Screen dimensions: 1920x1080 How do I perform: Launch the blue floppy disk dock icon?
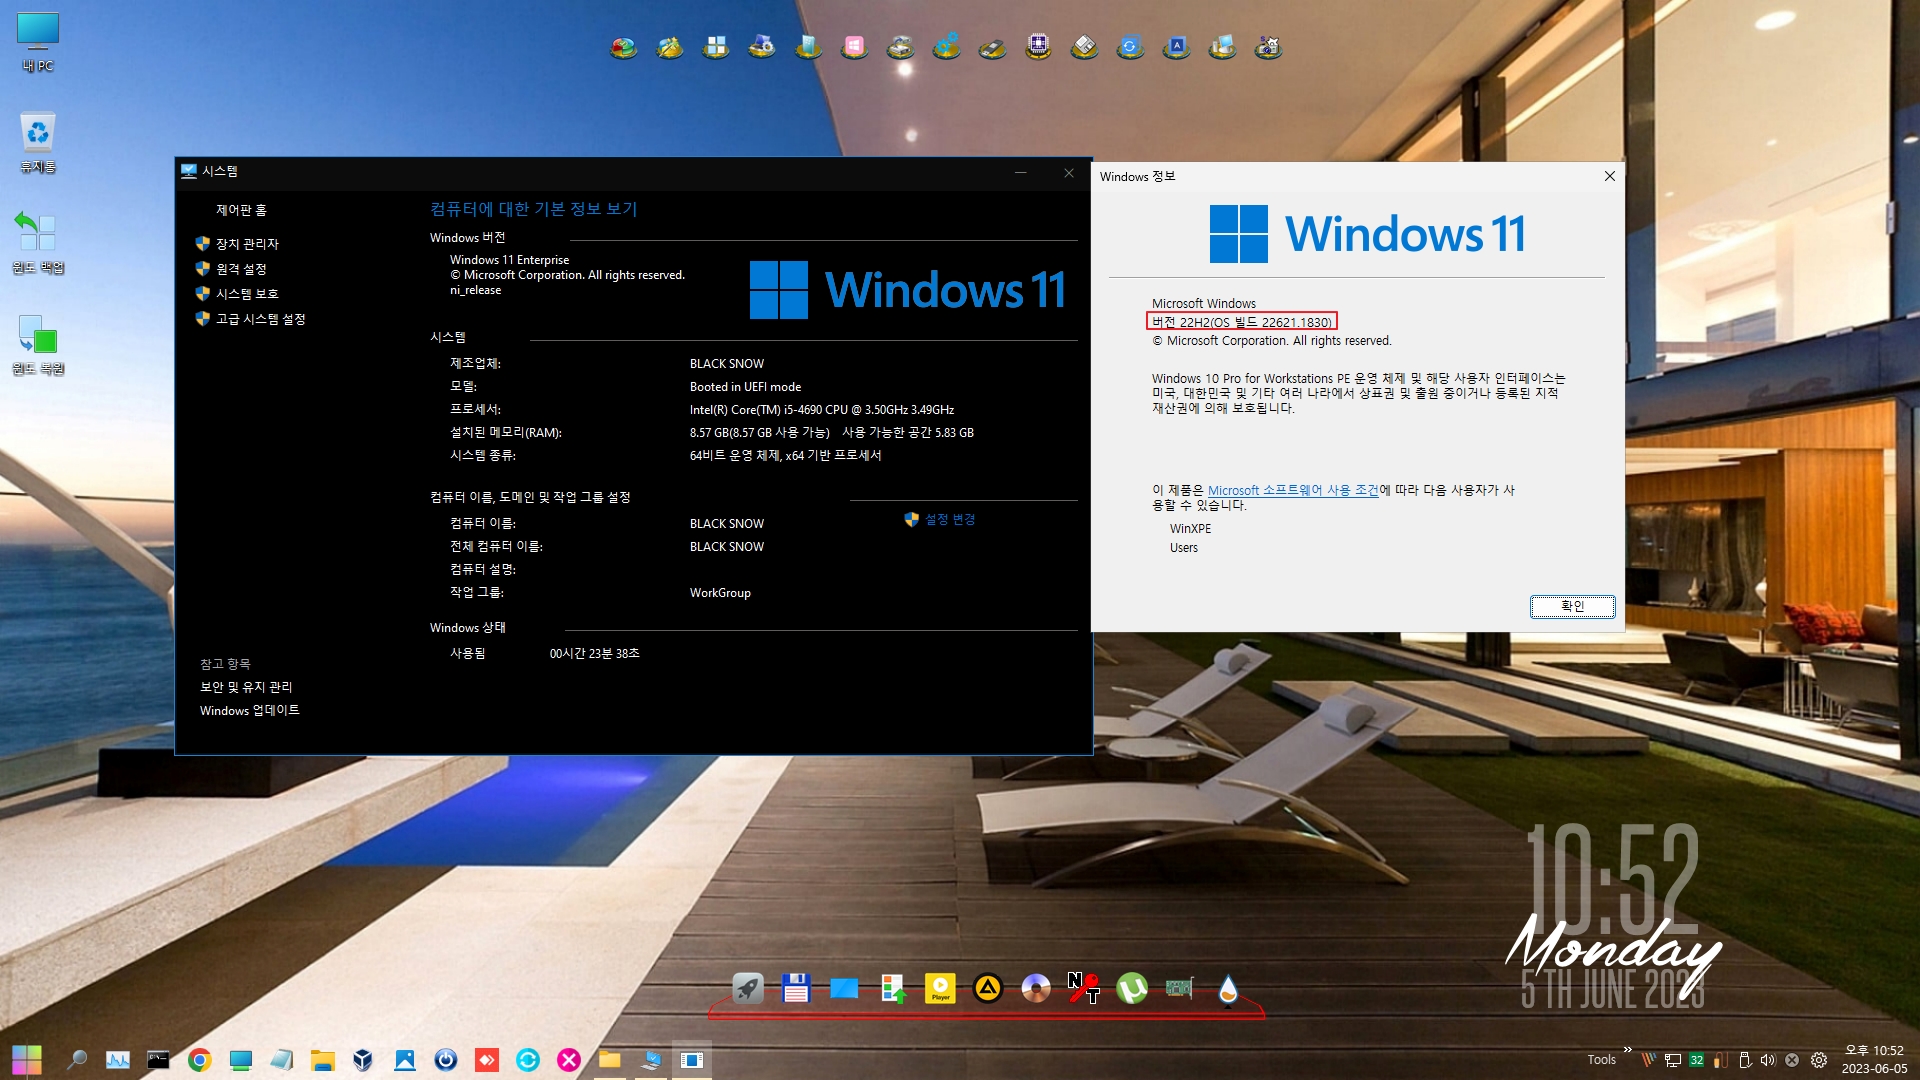click(x=796, y=989)
